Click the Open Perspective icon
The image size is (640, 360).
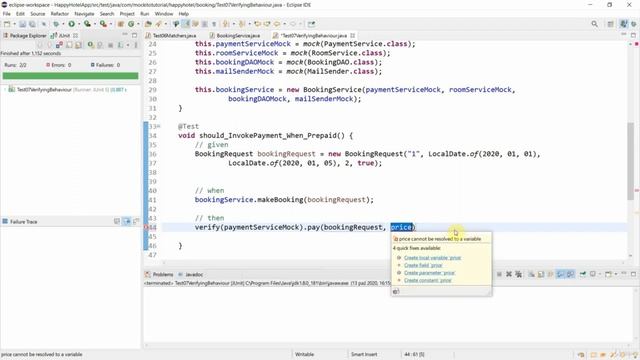[x=611, y=24]
